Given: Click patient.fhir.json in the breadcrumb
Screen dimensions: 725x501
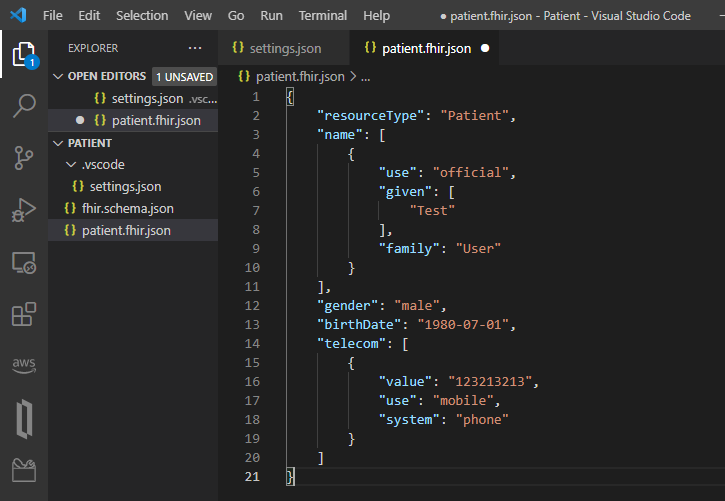Looking at the screenshot, I should pos(299,76).
